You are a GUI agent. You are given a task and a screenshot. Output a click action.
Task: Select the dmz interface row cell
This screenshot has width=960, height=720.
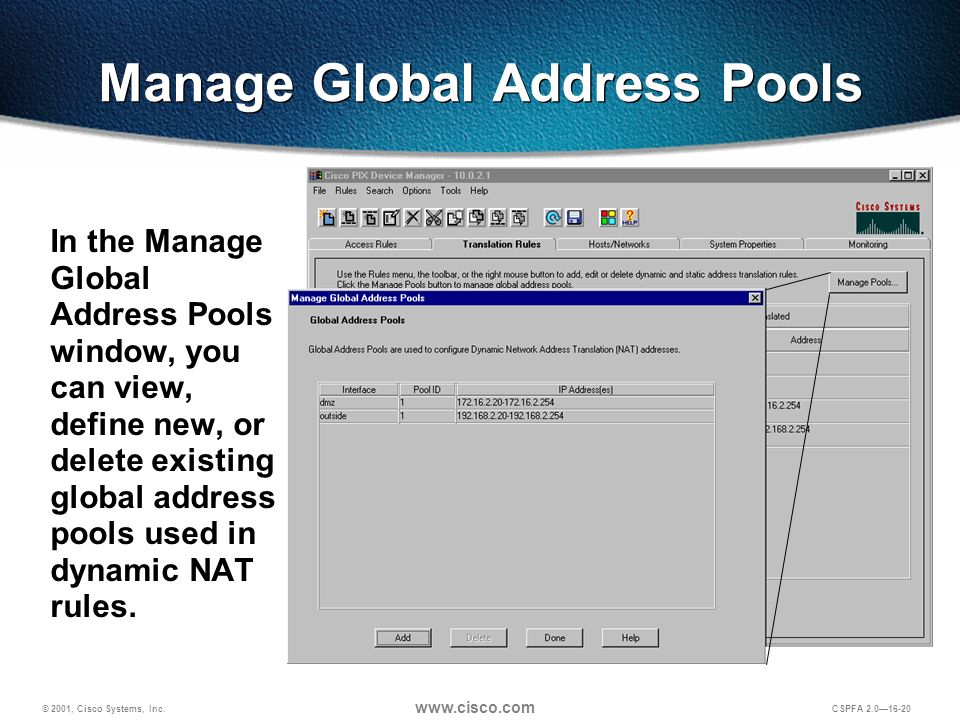pos(359,403)
